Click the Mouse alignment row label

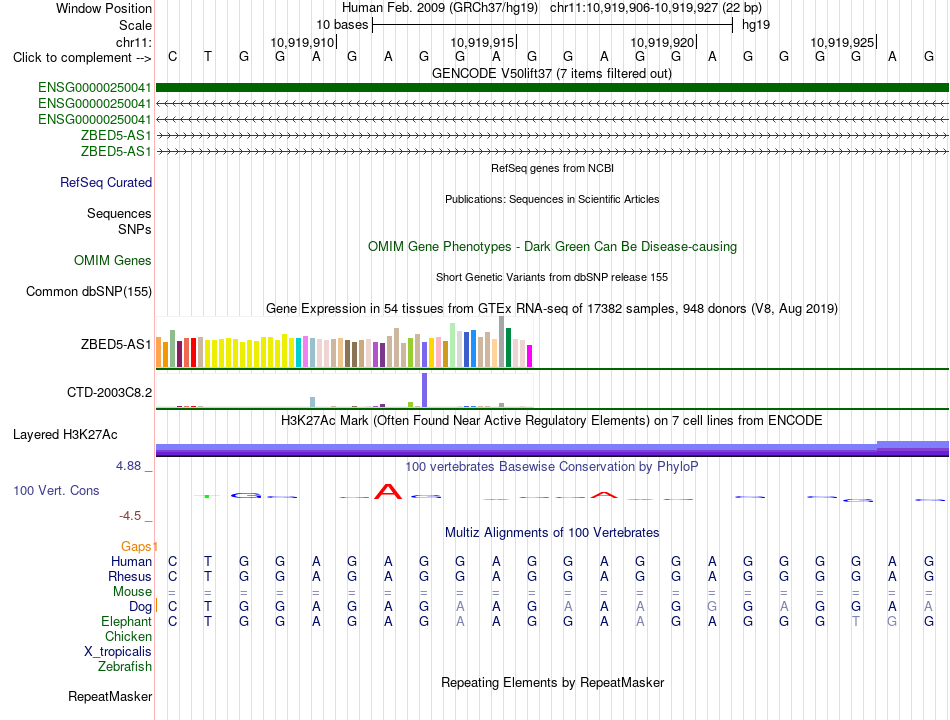click(132, 592)
